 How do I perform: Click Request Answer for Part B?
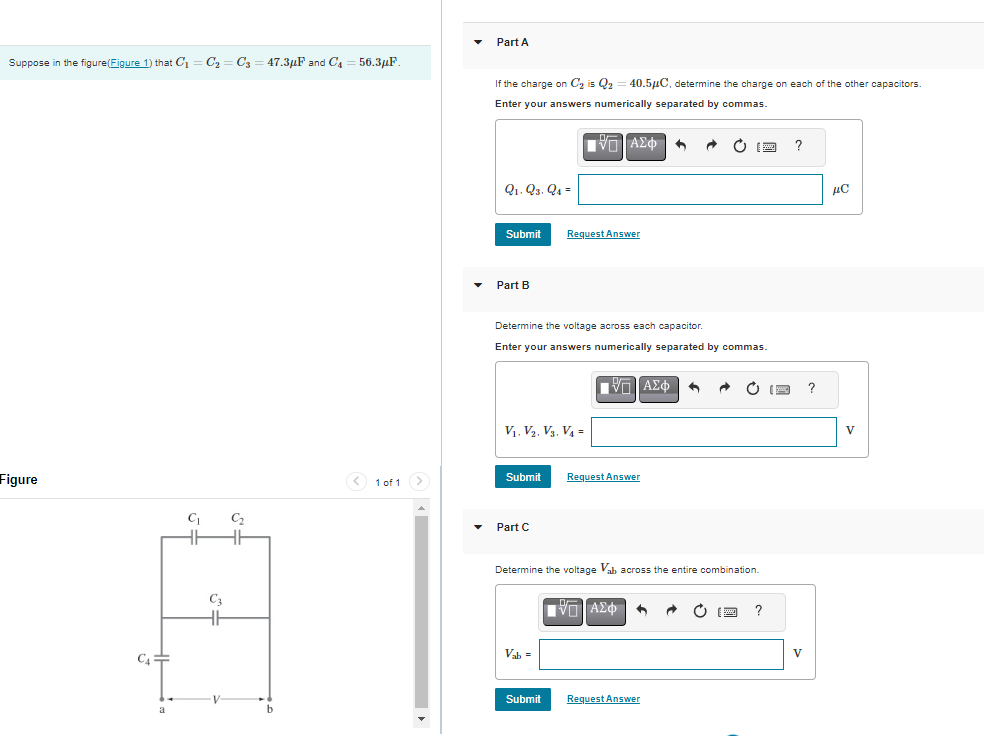click(x=603, y=476)
